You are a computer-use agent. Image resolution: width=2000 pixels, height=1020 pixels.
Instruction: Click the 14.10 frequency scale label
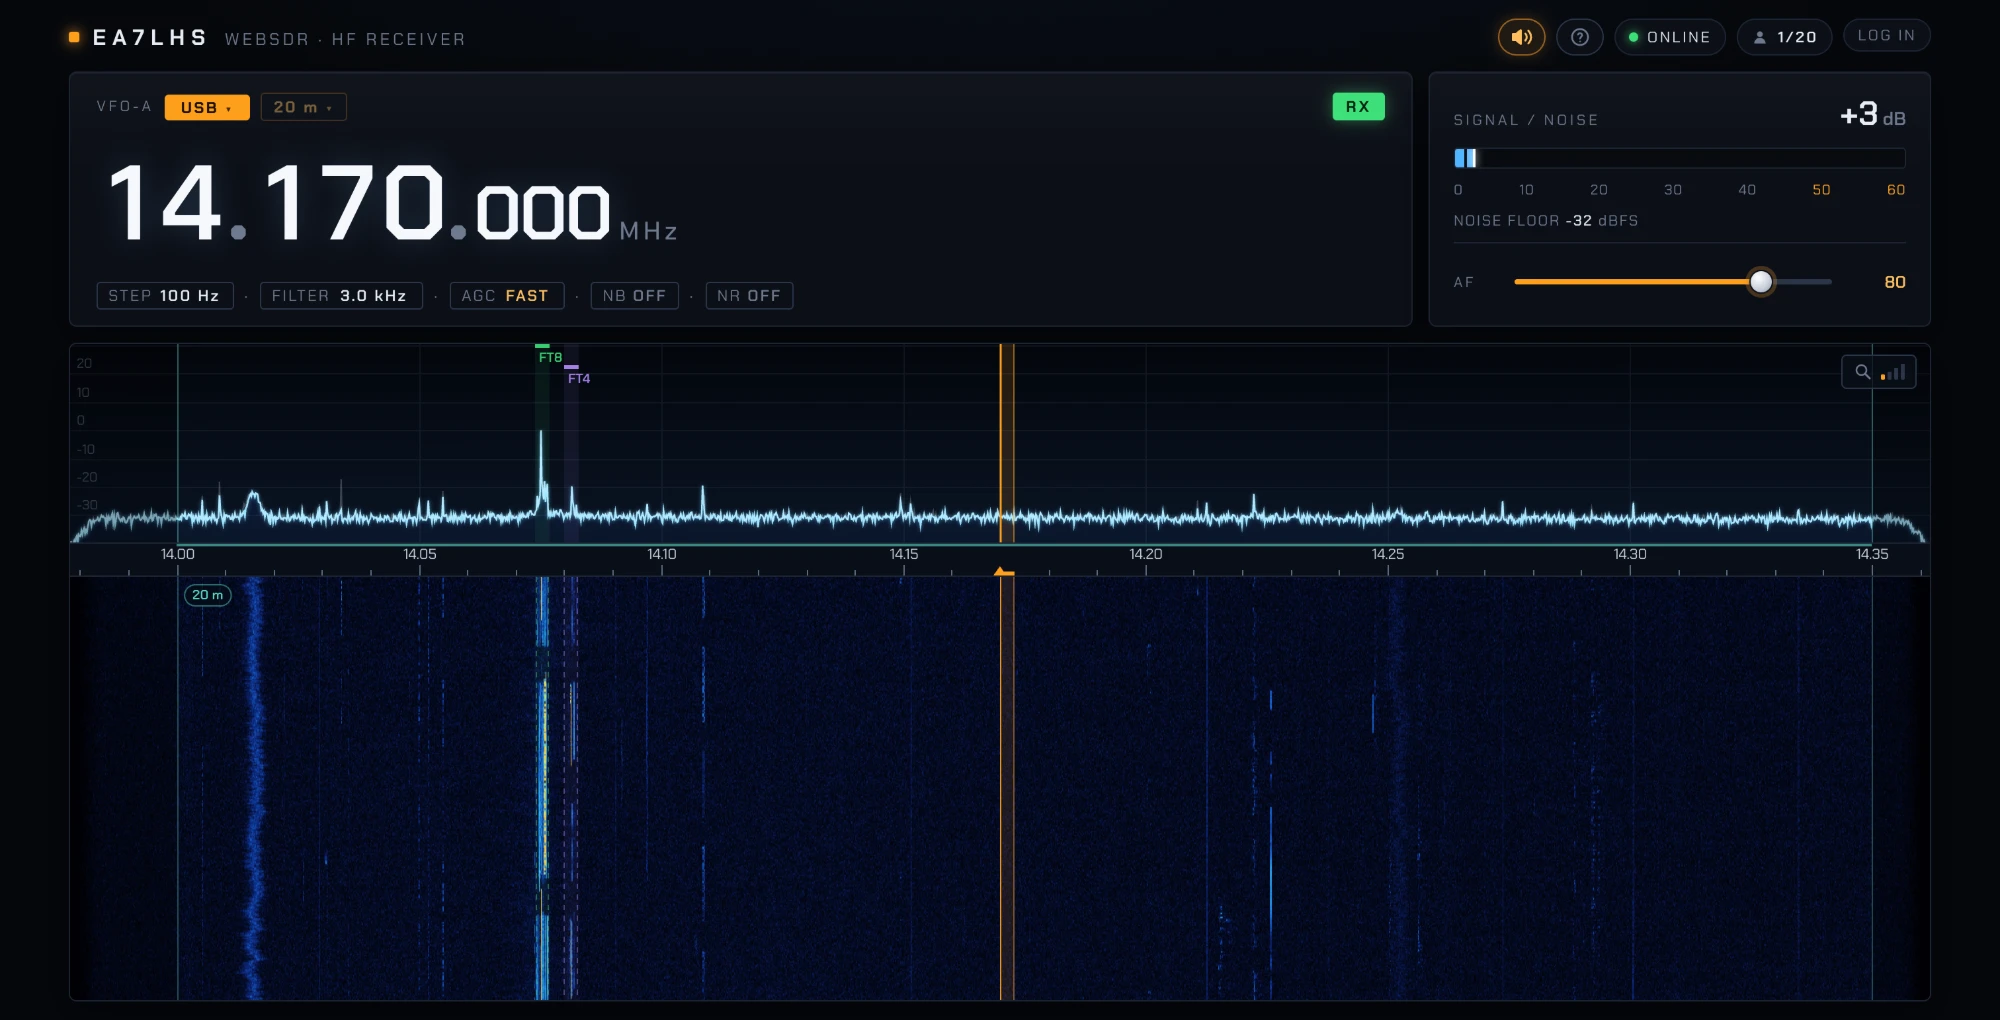click(x=662, y=554)
